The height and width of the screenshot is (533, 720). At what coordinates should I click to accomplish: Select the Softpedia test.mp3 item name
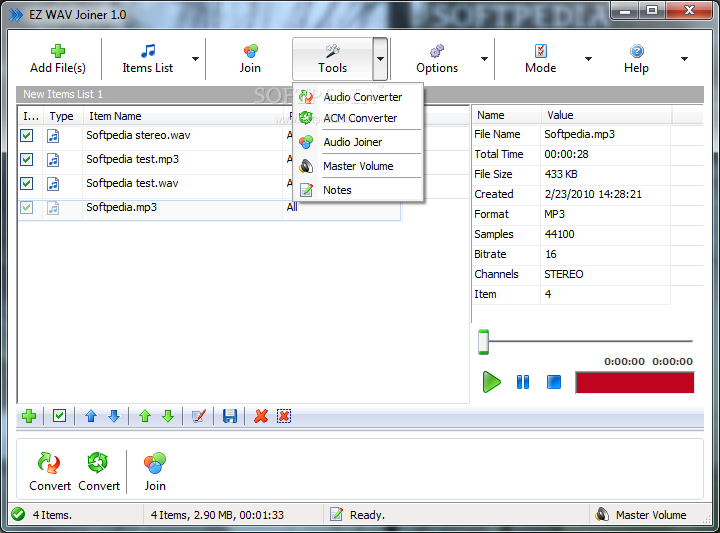(133, 159)
